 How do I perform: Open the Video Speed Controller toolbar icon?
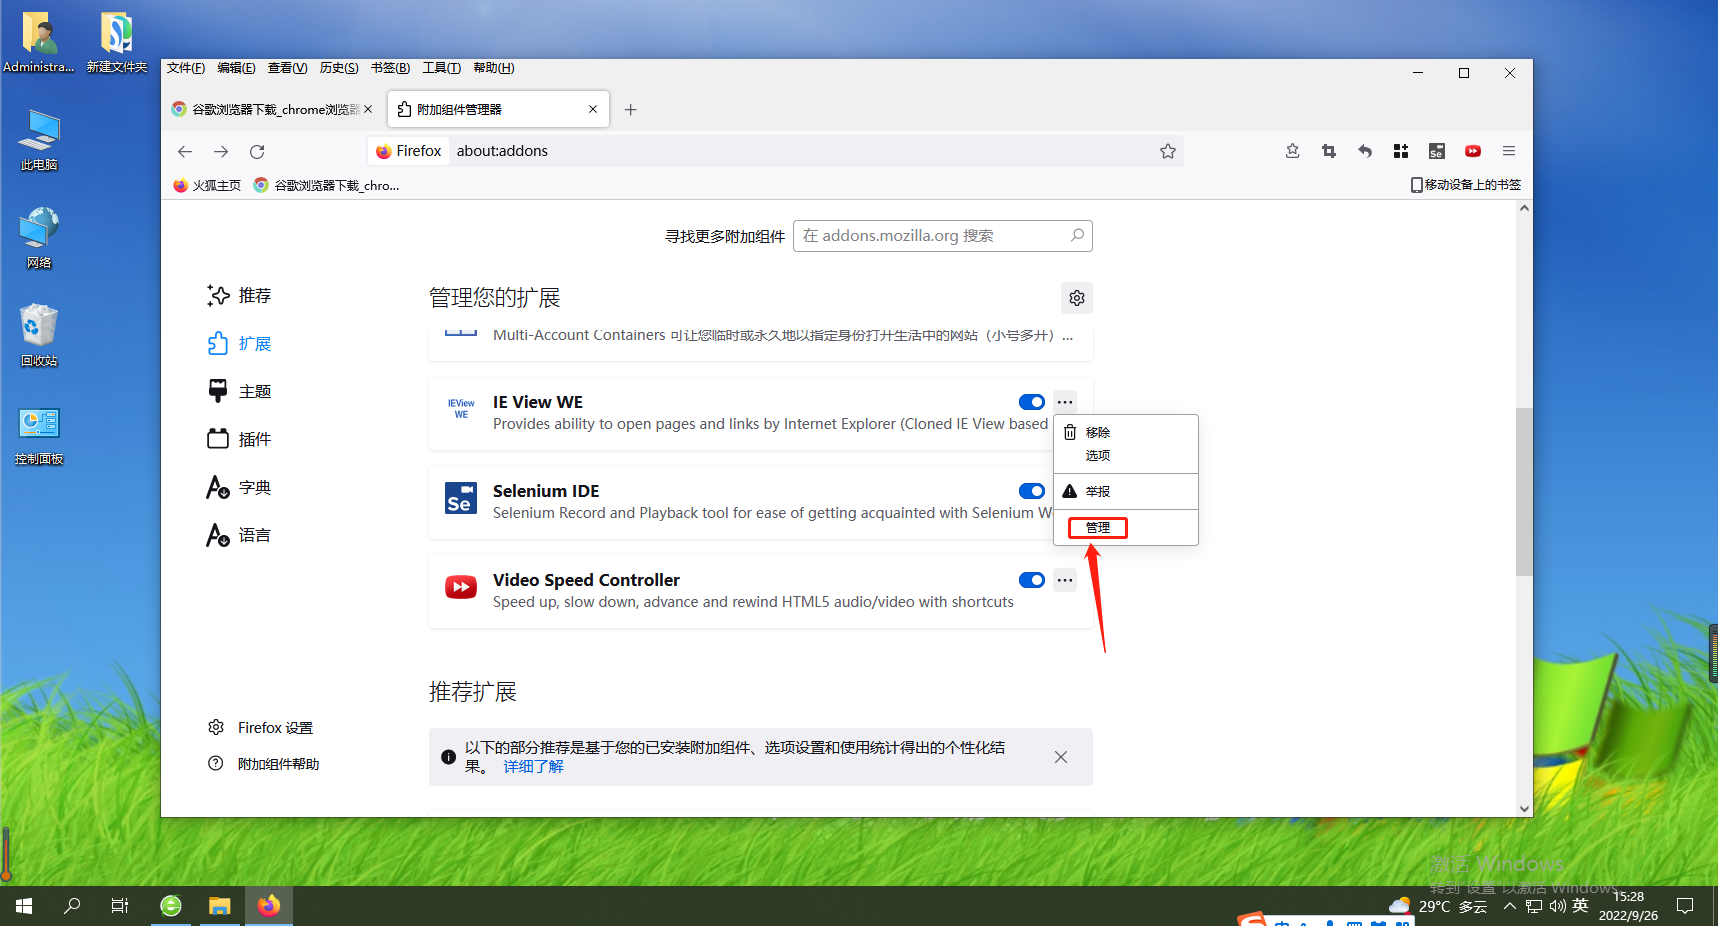click(1473, 151)
